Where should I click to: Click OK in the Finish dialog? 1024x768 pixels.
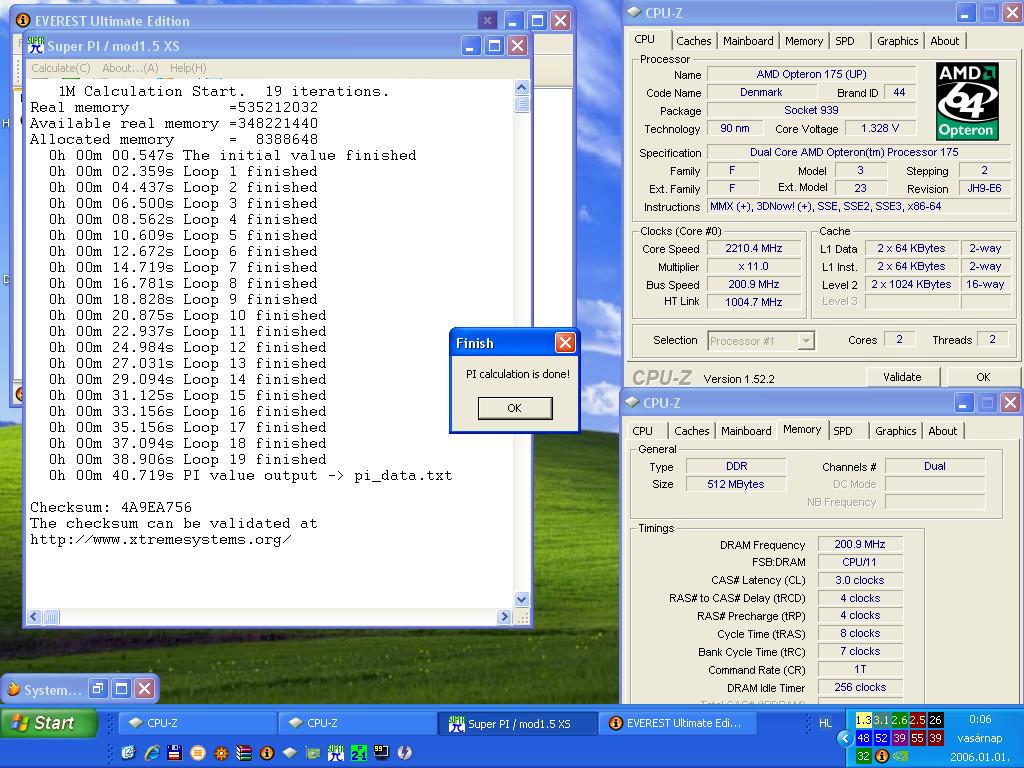pos(515,408)
